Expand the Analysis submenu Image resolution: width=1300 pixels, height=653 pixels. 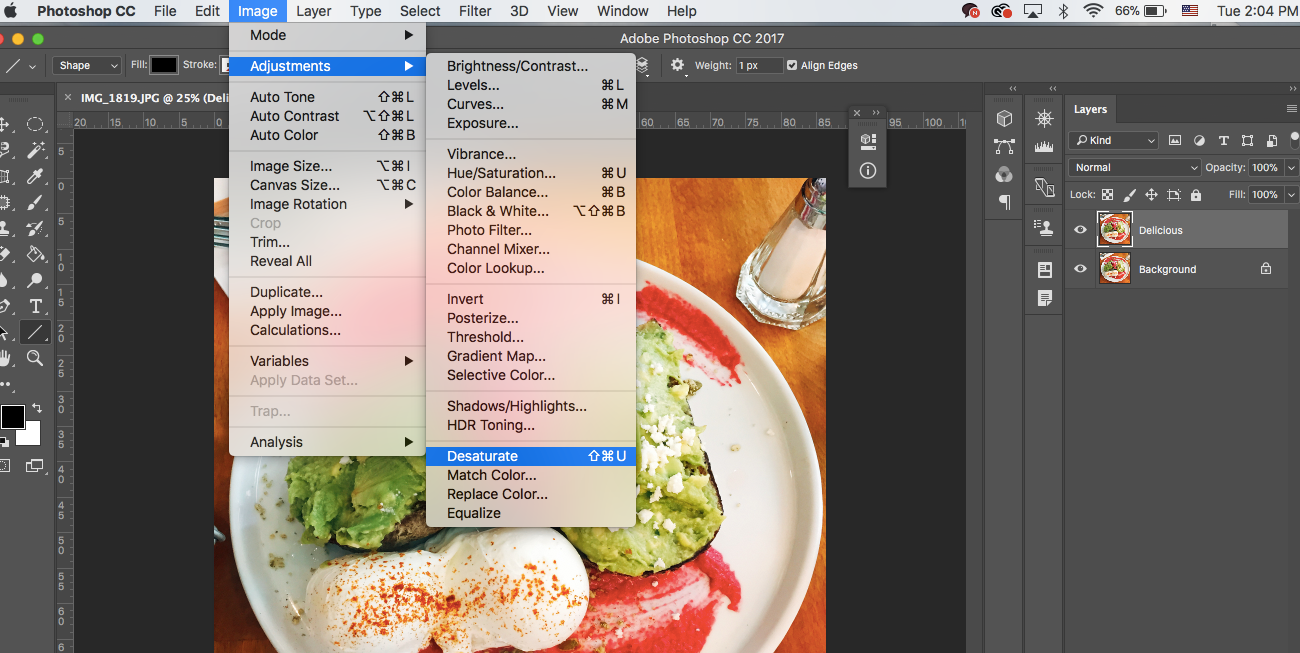click(x=327, y=442)
